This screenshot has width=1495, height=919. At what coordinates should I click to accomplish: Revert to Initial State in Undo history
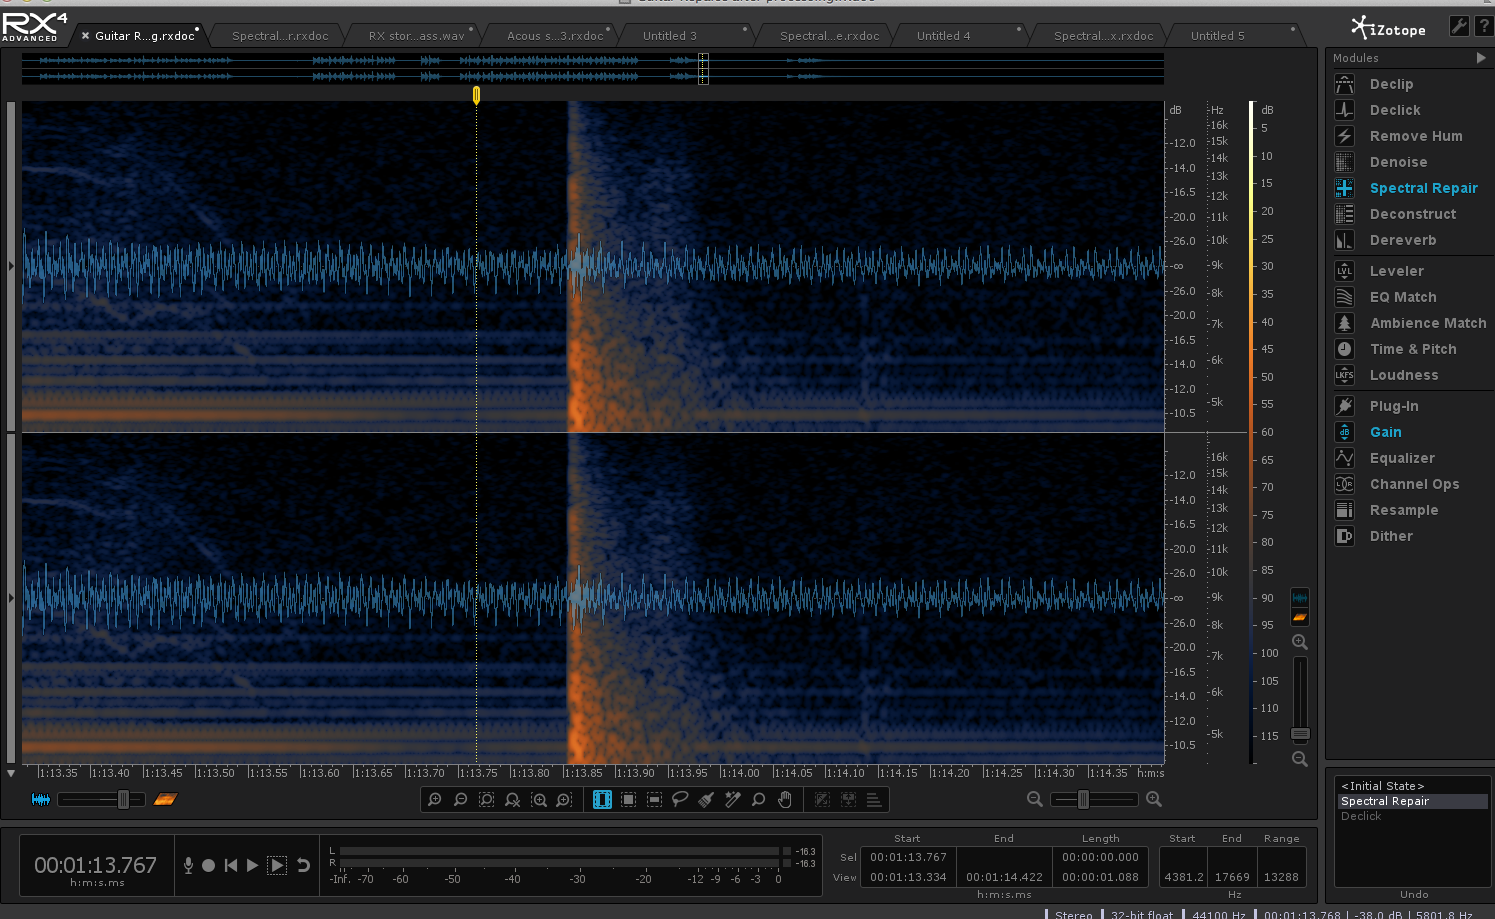(1382, 786)
